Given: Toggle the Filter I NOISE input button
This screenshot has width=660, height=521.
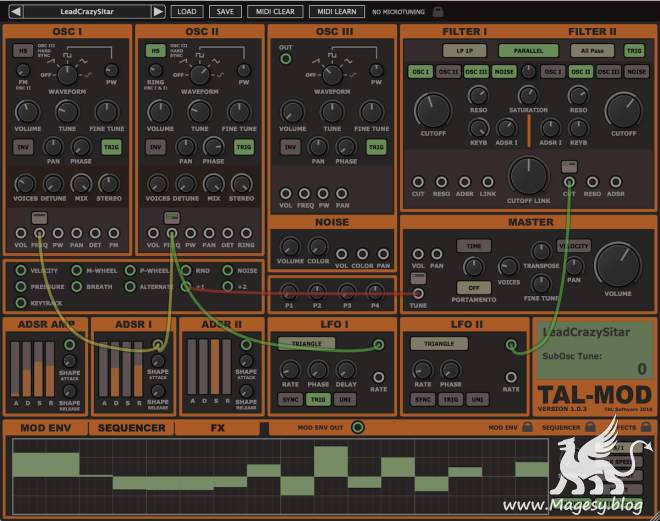Looking at the screenshot, I should [x=504, y=72].
